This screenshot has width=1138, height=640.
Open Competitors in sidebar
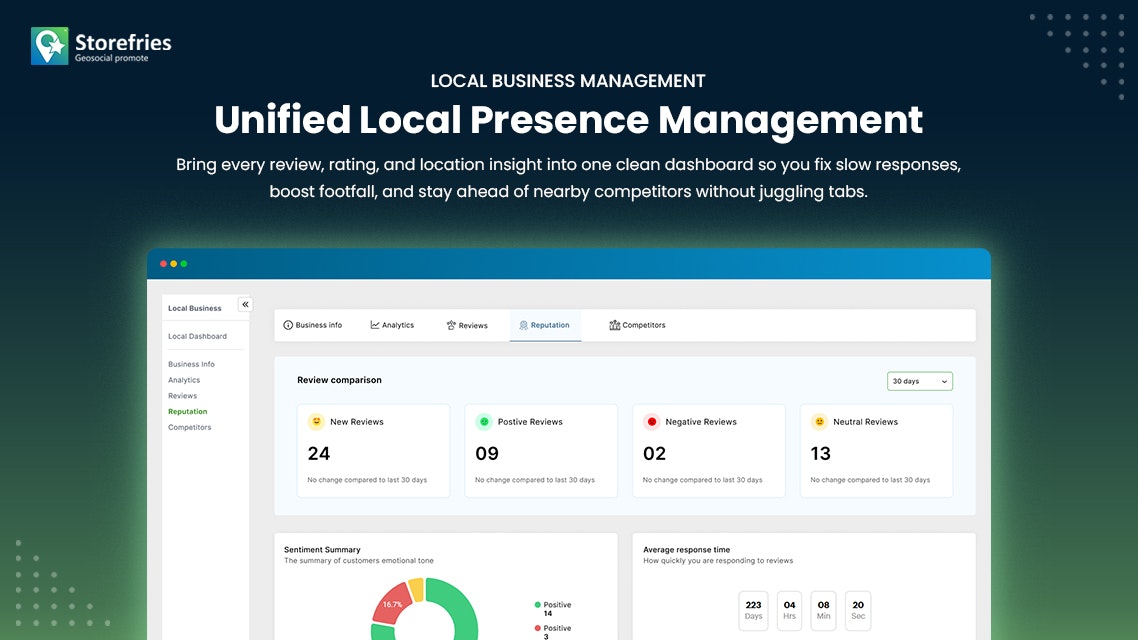pyautogui.click(x=190, y=427)
